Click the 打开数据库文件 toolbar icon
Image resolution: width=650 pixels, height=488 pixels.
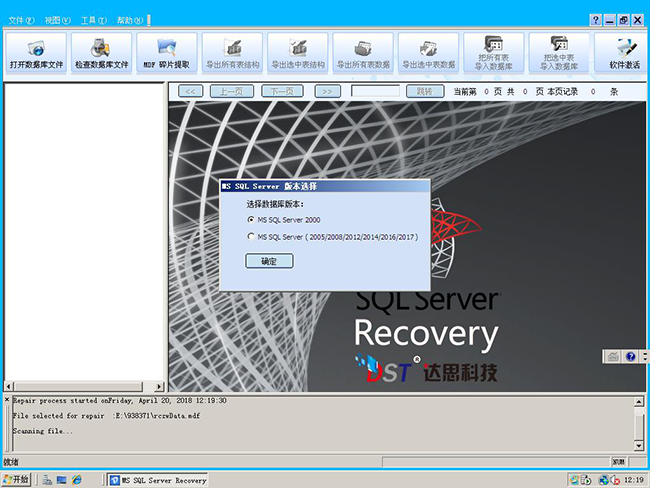tap(36, 53)
